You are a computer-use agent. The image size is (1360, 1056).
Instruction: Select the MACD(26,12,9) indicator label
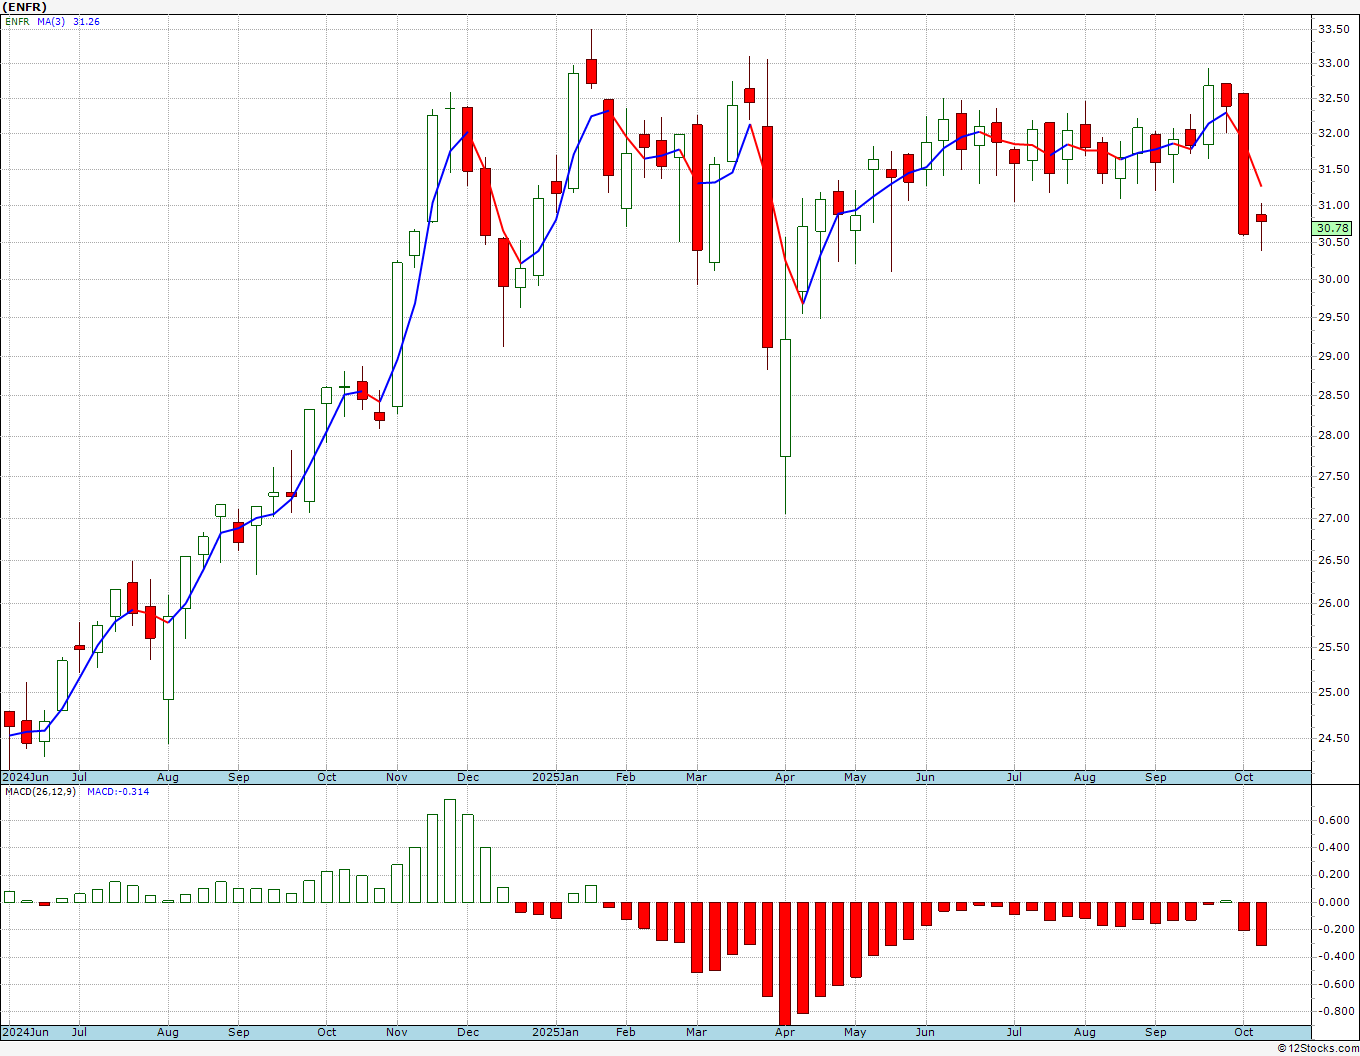(x=40, y=792)
